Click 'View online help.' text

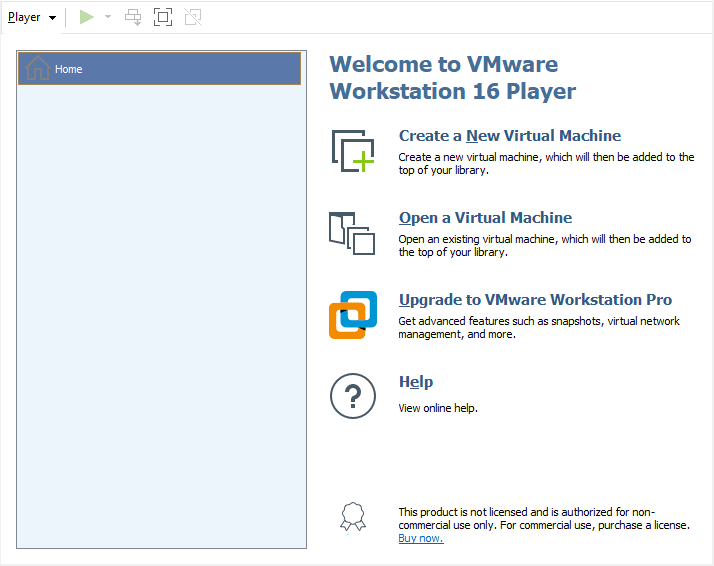click(x=438, y=408)
